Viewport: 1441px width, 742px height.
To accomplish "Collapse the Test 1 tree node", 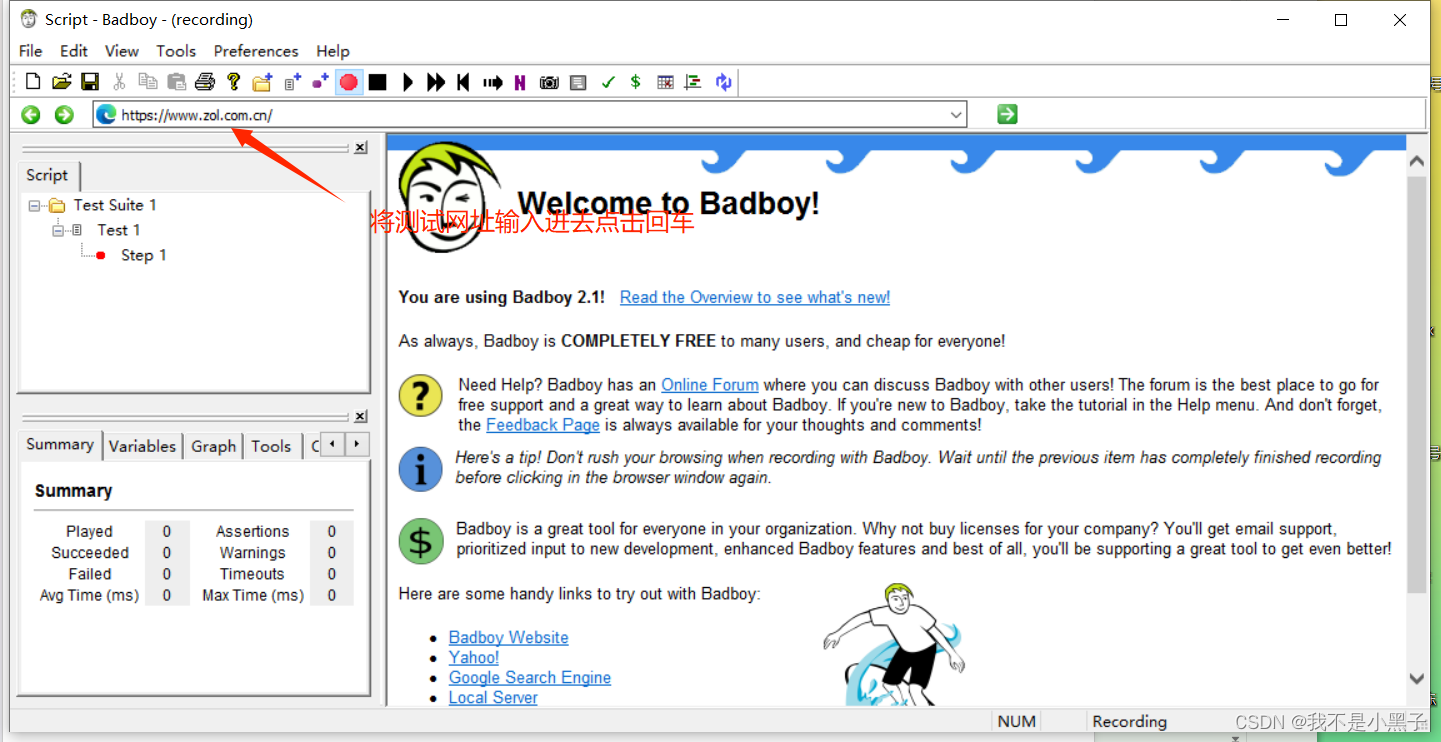I will pos(58,230).
